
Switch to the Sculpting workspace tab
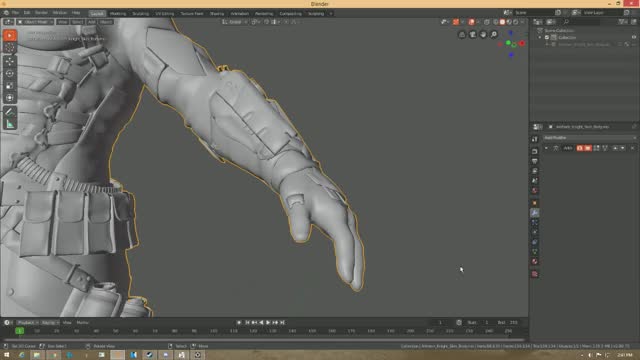click(140, 13)
